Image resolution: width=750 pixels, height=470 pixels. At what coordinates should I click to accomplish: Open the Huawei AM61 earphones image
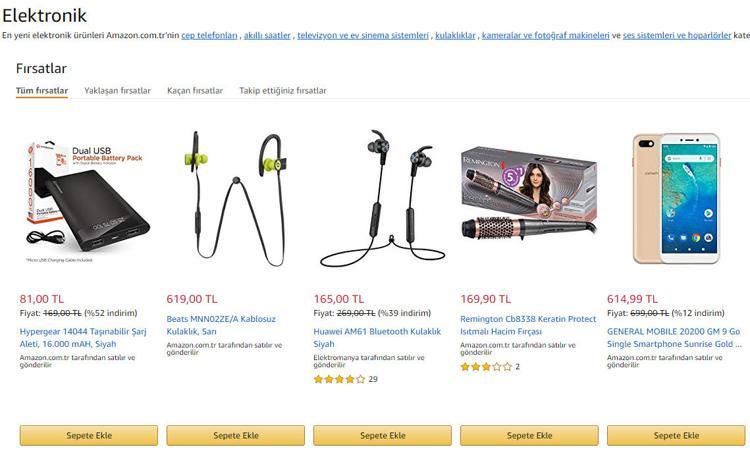pos(383,198)
